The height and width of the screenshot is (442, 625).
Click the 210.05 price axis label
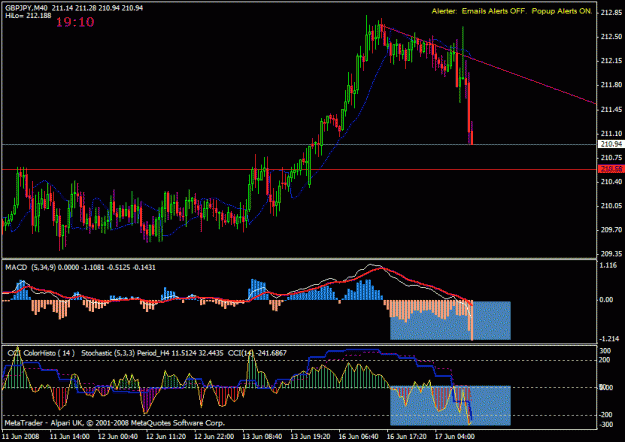point(611,206)
